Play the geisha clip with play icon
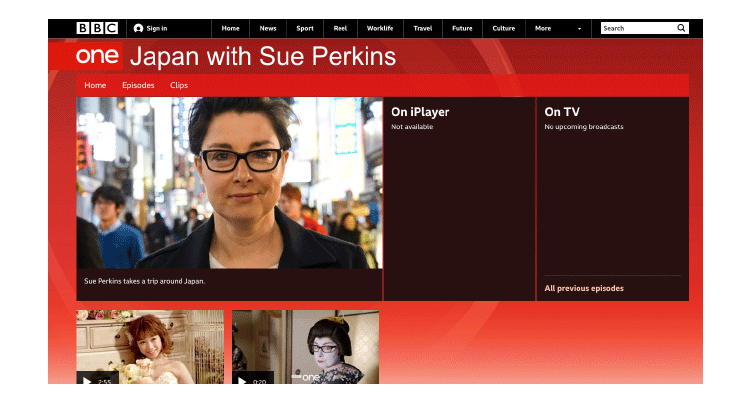This screenshot has width=750, height=401. pos(243,381)
